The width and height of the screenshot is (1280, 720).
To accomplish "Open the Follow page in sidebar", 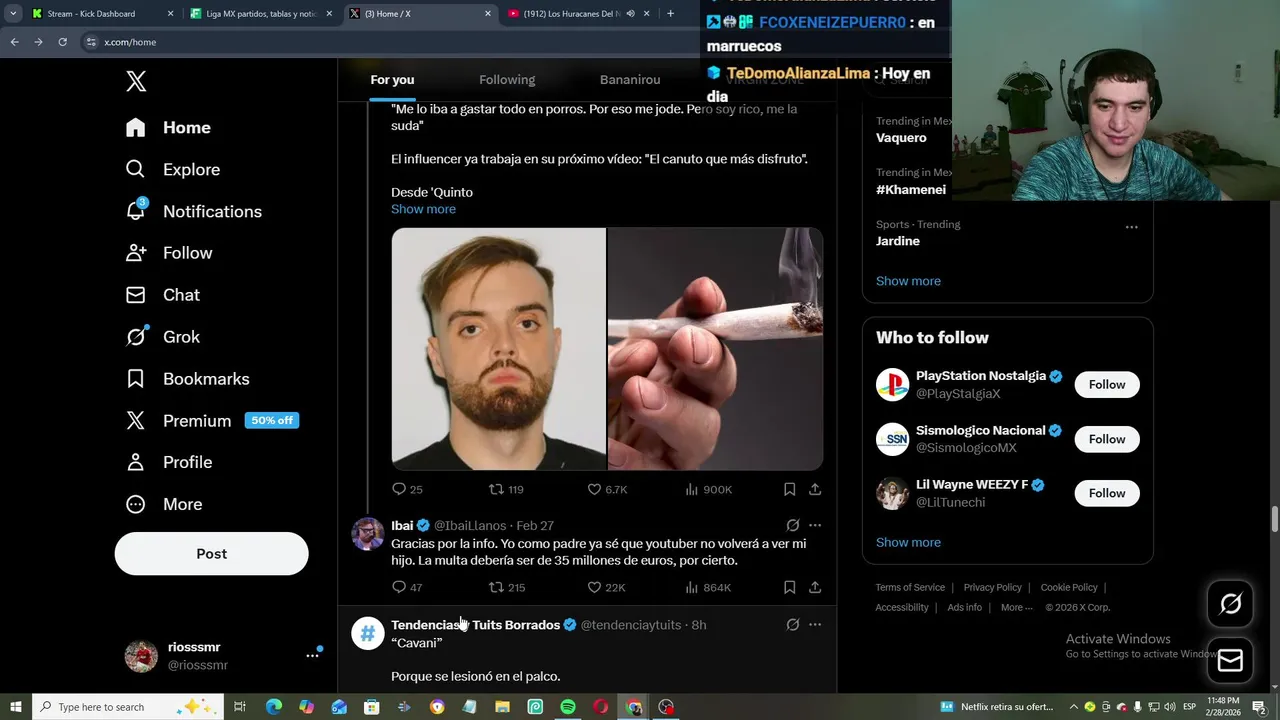I will click(168, 253).
